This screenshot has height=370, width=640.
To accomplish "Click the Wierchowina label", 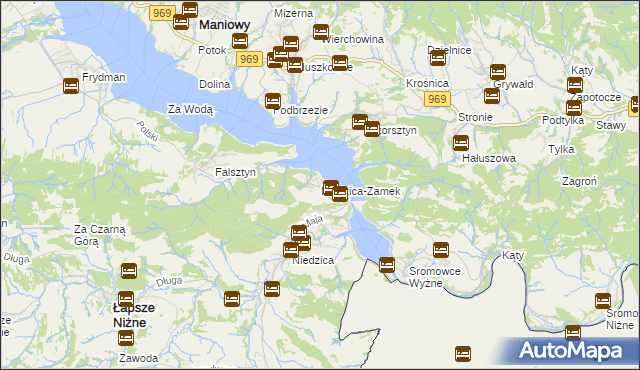I will tap(353, 39).
